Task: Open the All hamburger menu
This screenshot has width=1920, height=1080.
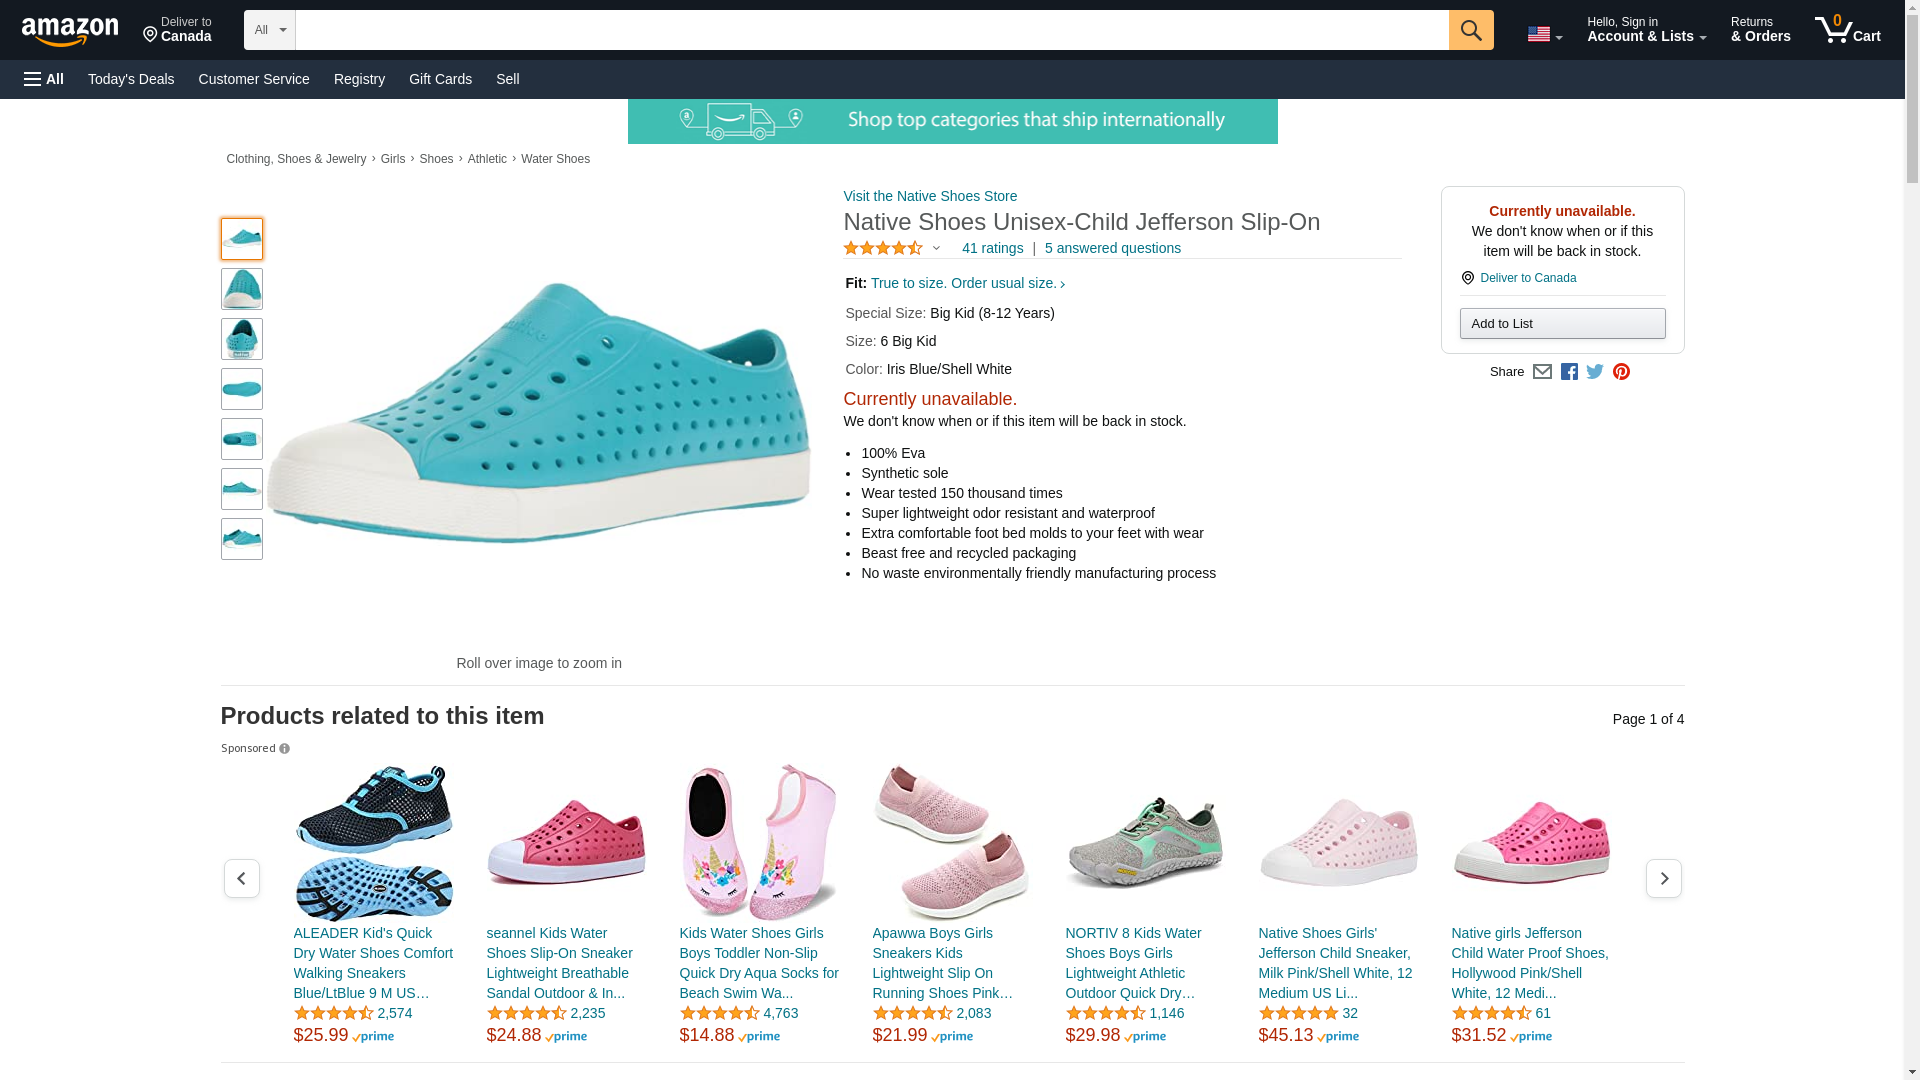Action: [44, 79]
